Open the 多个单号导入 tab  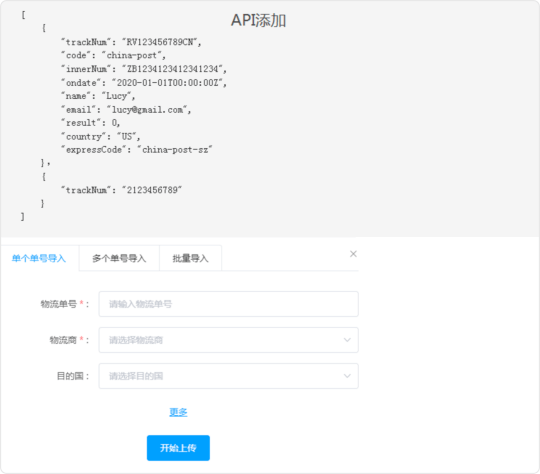[119, 258]
